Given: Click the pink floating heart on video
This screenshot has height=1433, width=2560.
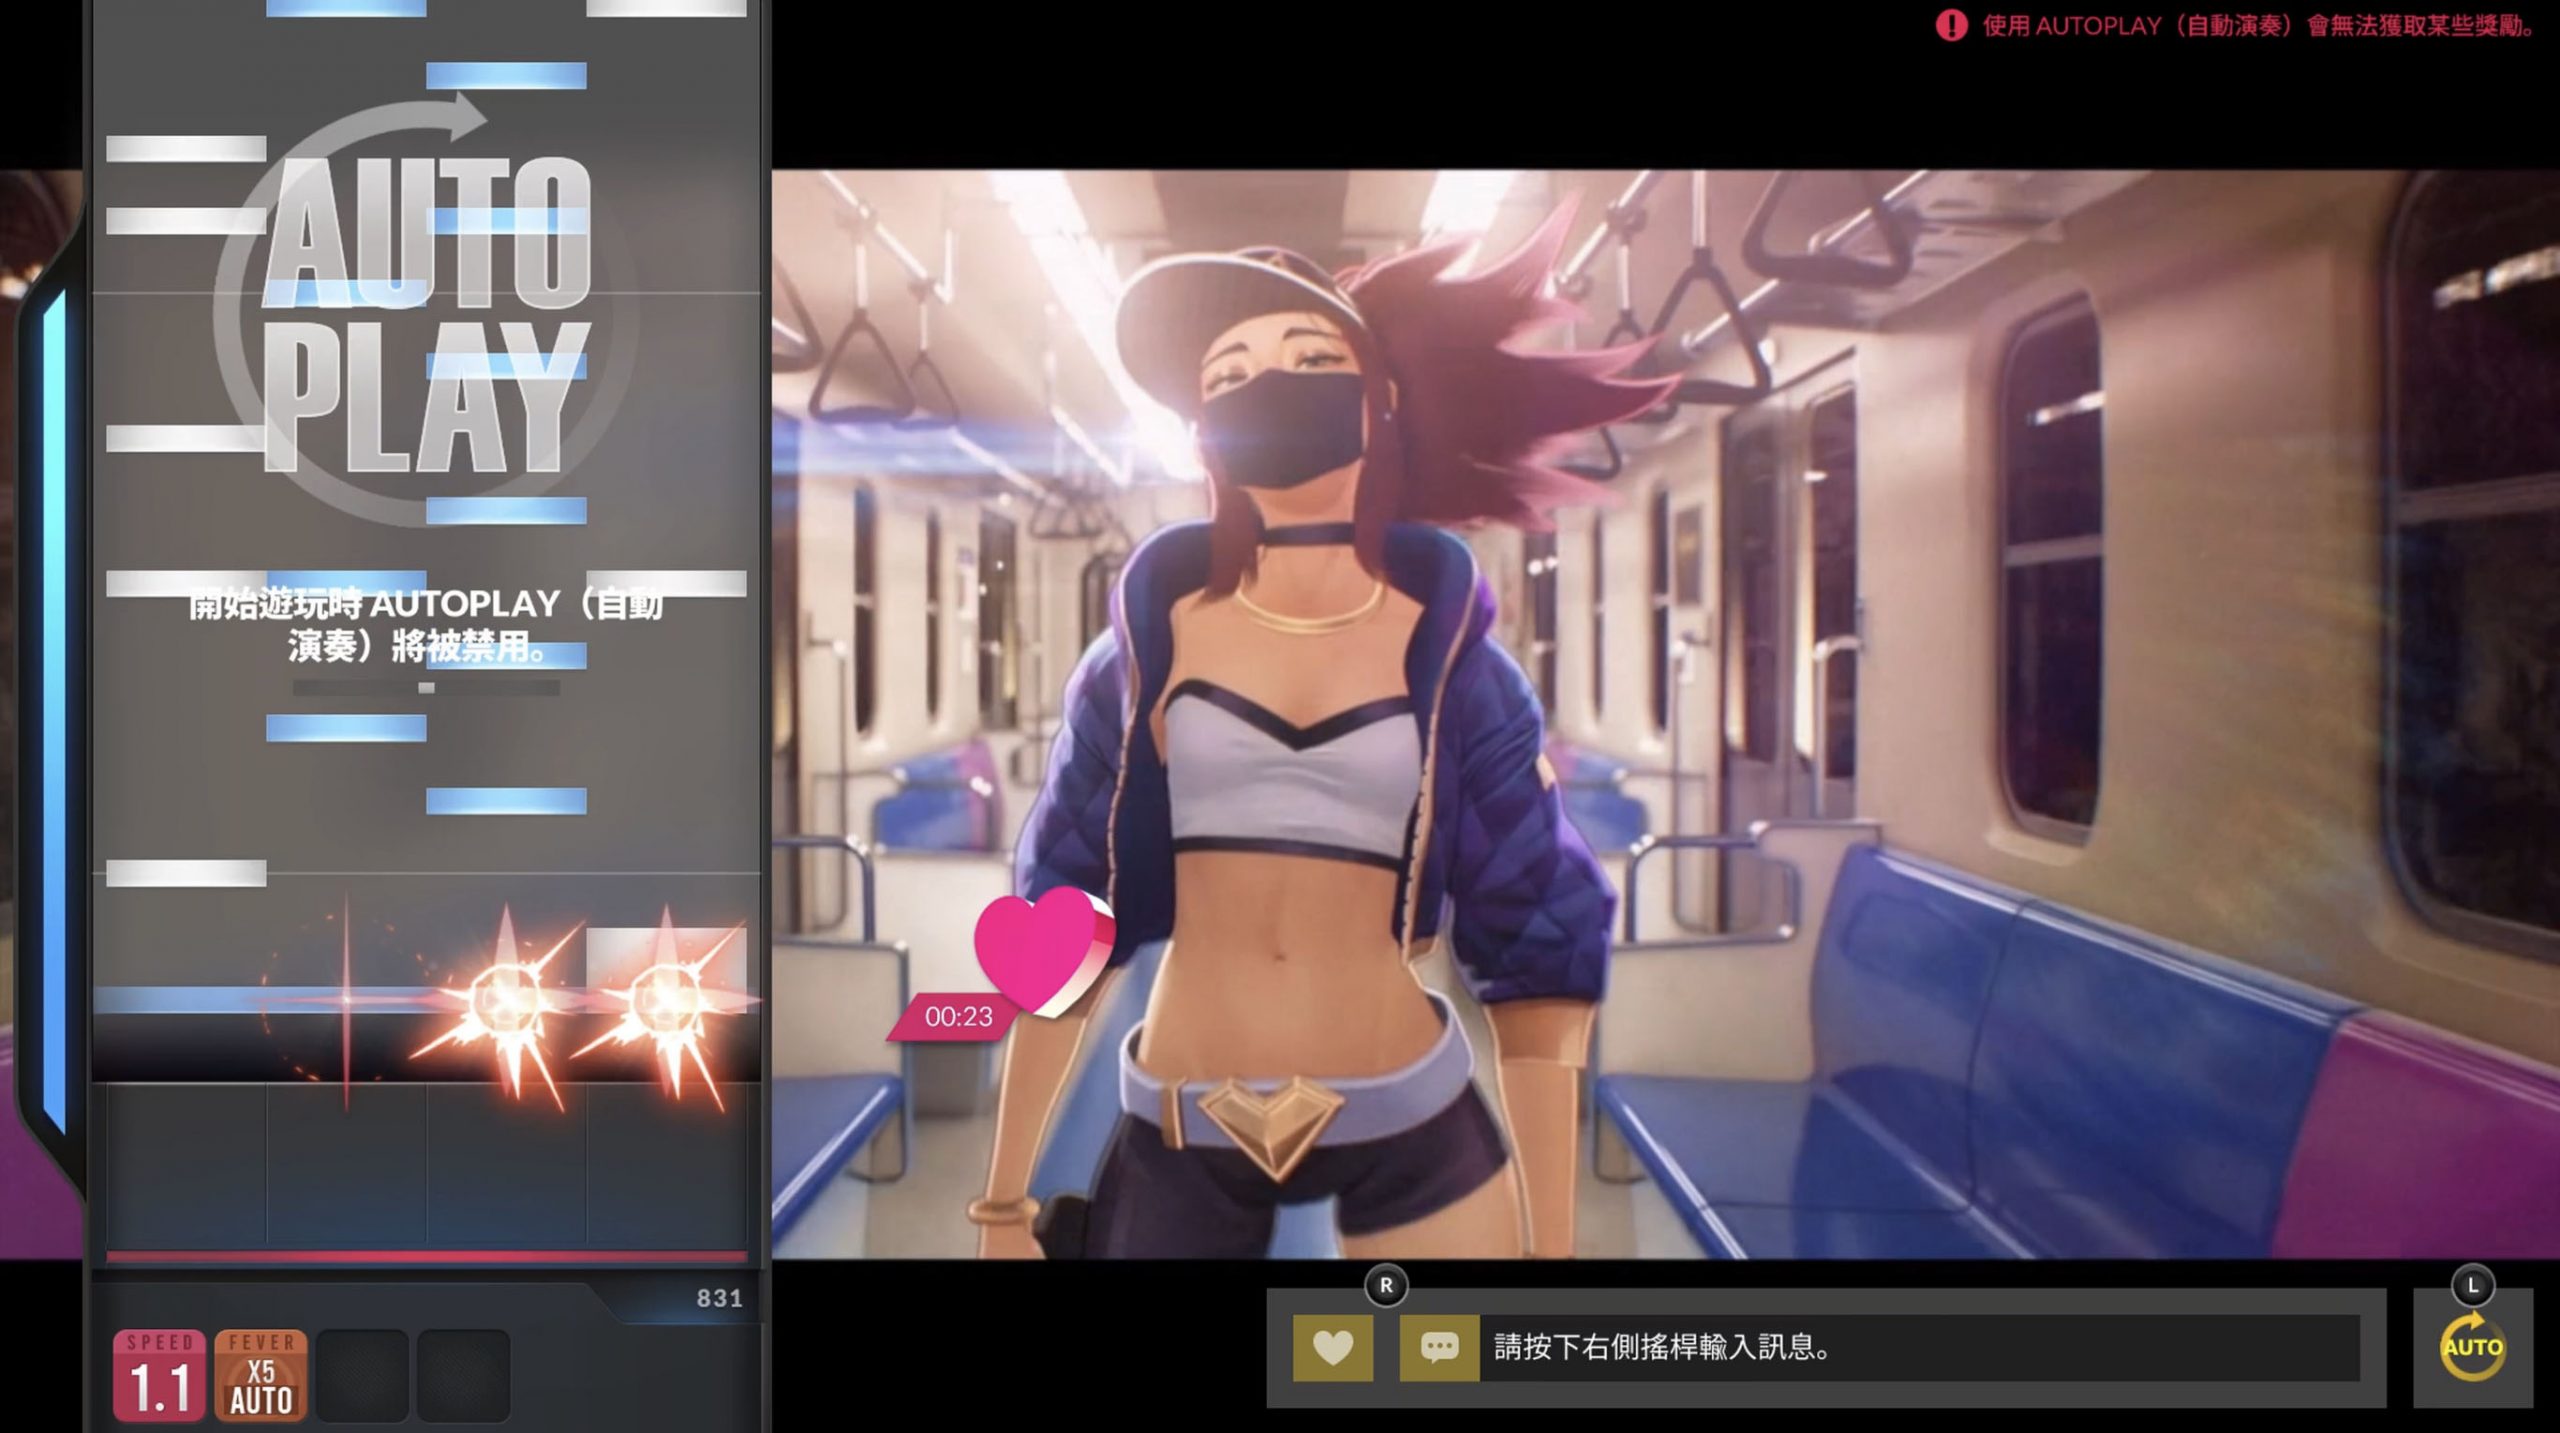Looking at the screenshot, I should click(x=1044, y=951).
